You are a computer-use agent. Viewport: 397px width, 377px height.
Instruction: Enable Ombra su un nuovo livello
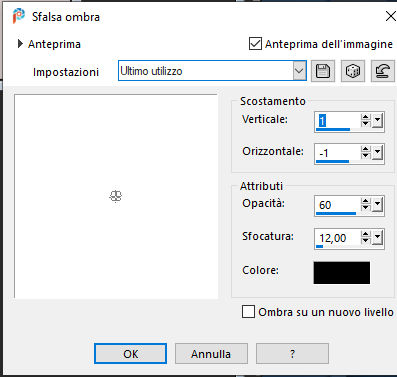point(248,312)
